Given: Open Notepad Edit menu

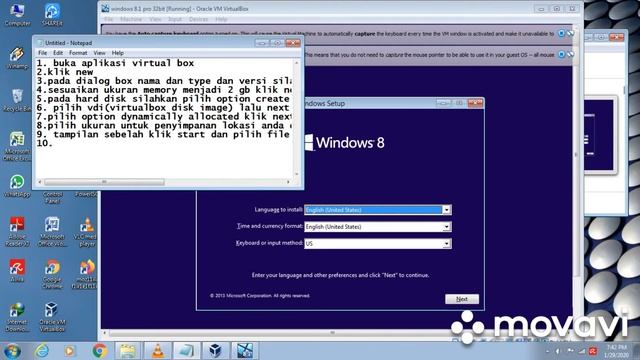Looking at the screenshot, I should pos(58,53).
